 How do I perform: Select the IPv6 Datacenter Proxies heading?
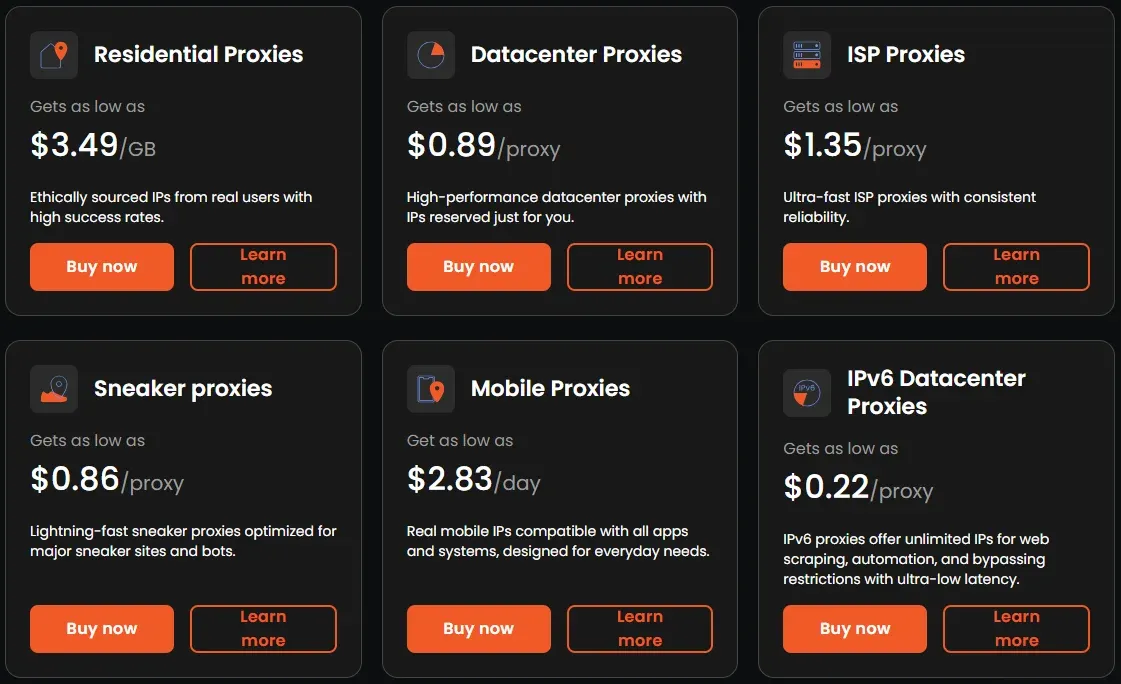pos(936,392)
